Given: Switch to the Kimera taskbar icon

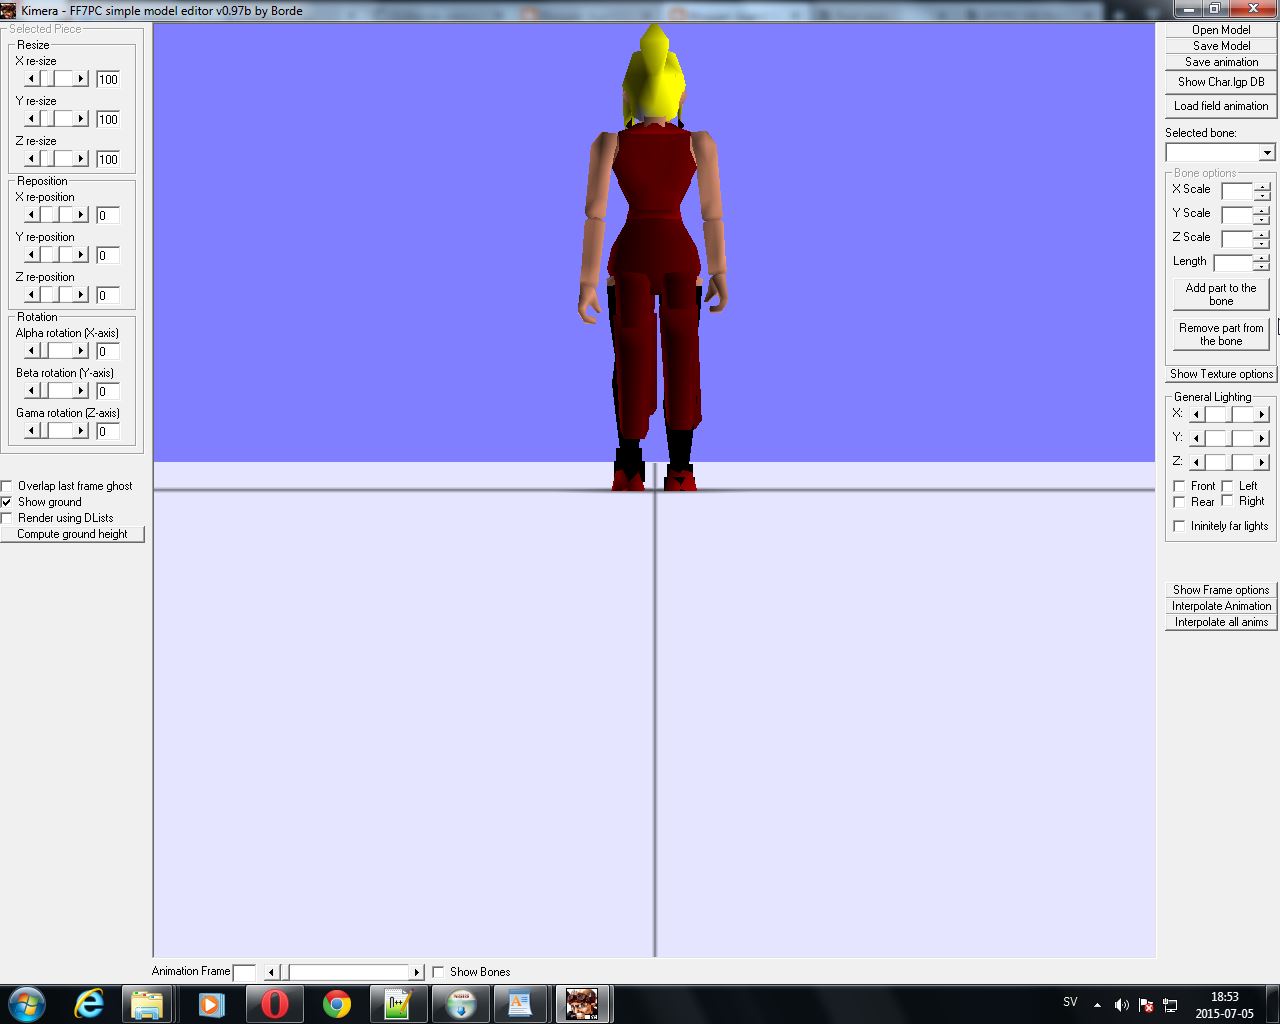Looking at the screenshot, I should point(582,1003).
